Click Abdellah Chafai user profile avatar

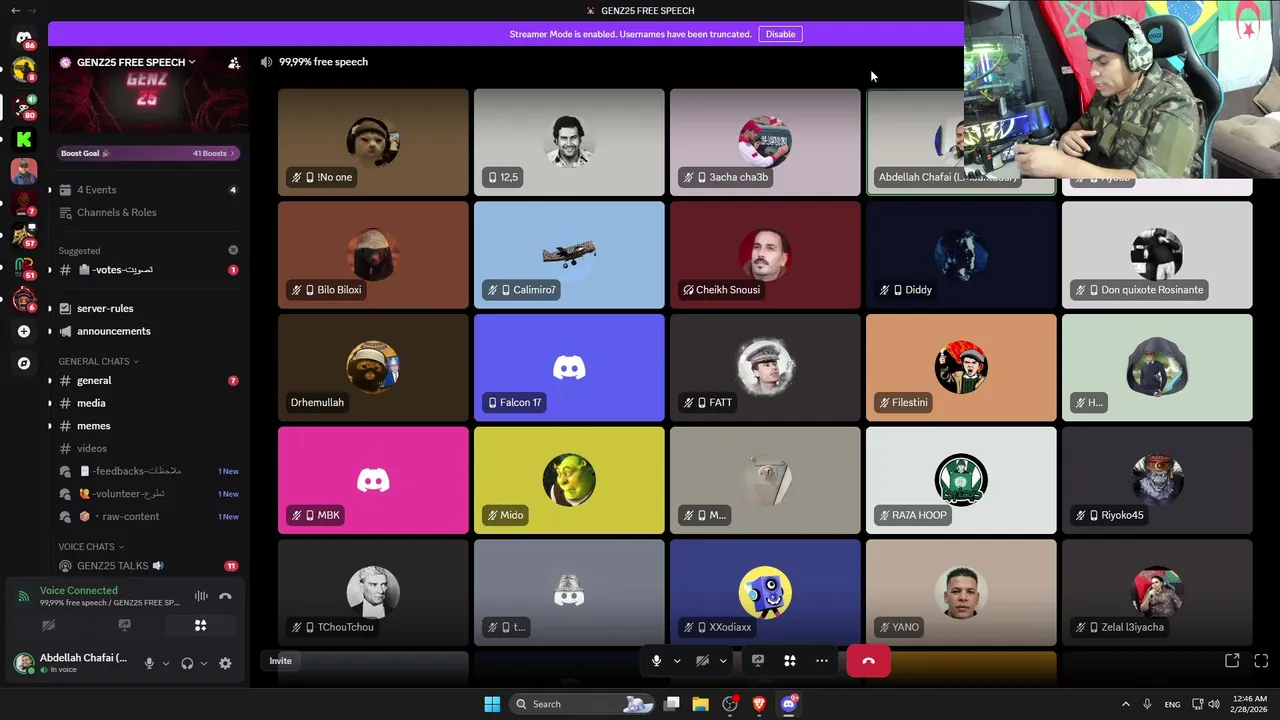tap(24, 663)
